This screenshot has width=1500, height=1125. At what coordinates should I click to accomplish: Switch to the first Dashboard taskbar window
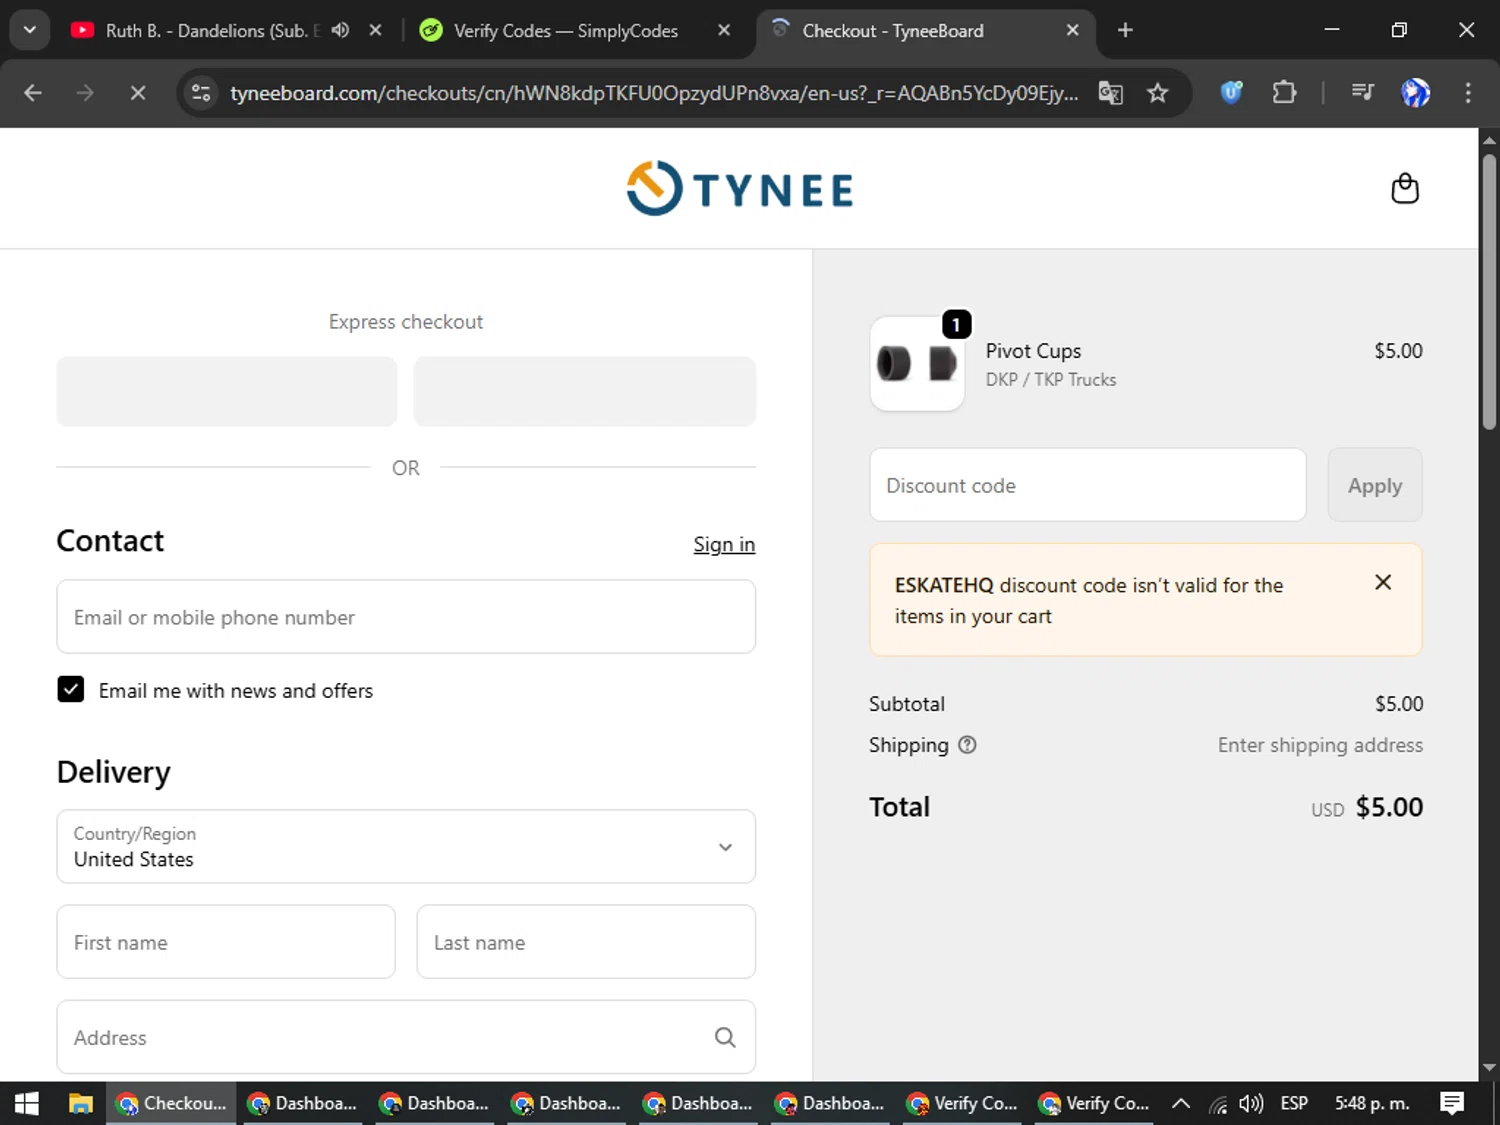click(x=302, y=1103)
